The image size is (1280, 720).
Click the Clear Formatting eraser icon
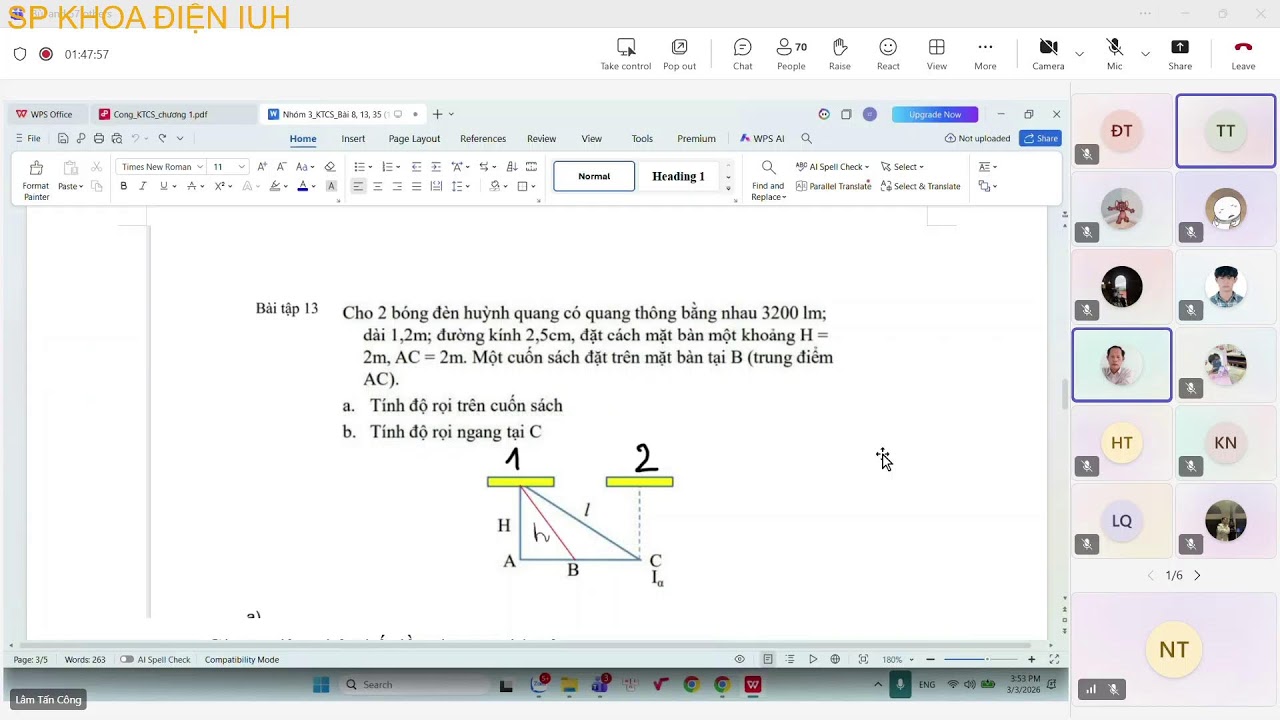coord(330,167)
